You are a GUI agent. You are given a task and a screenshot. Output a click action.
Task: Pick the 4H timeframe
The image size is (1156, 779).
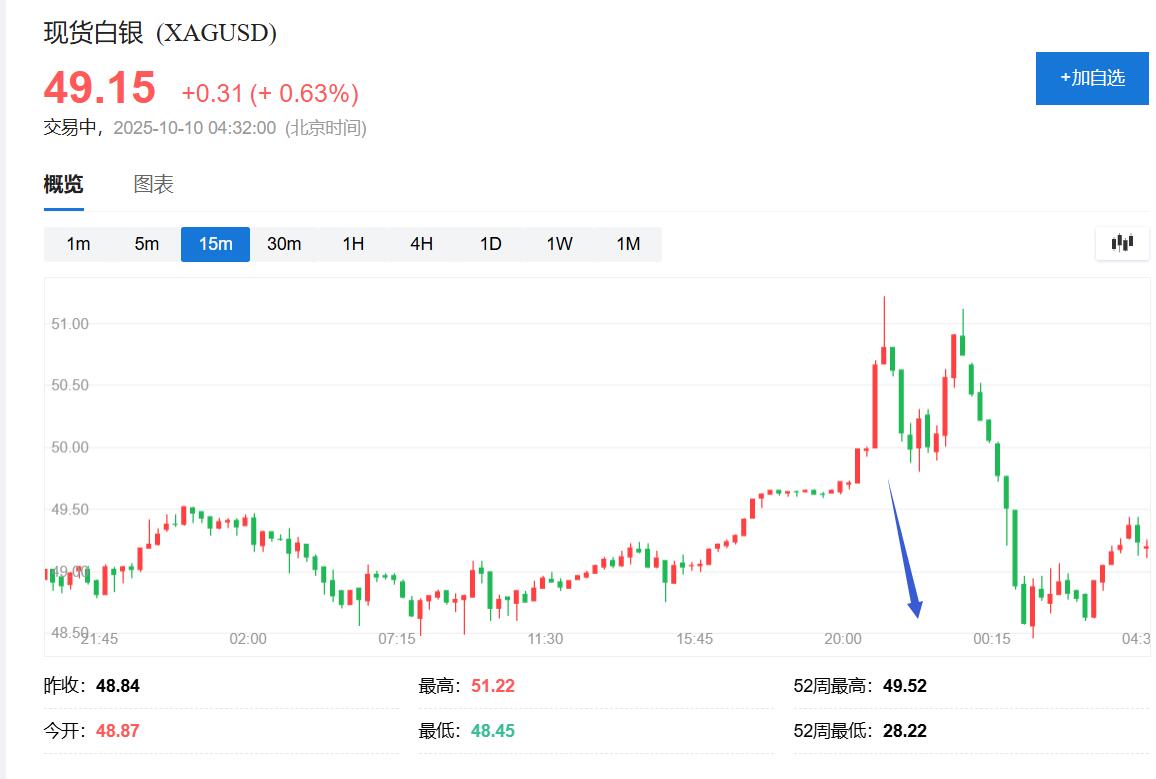(421, 244)
